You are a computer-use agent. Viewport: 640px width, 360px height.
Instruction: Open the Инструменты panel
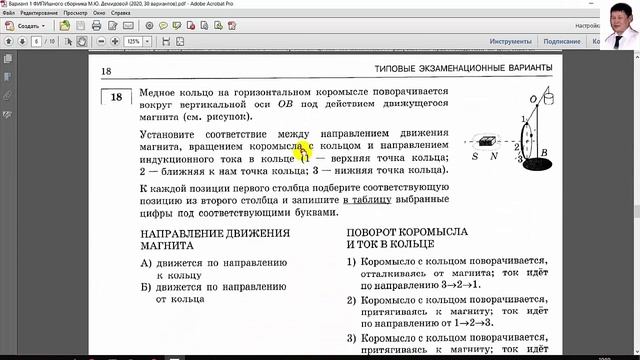511,41
